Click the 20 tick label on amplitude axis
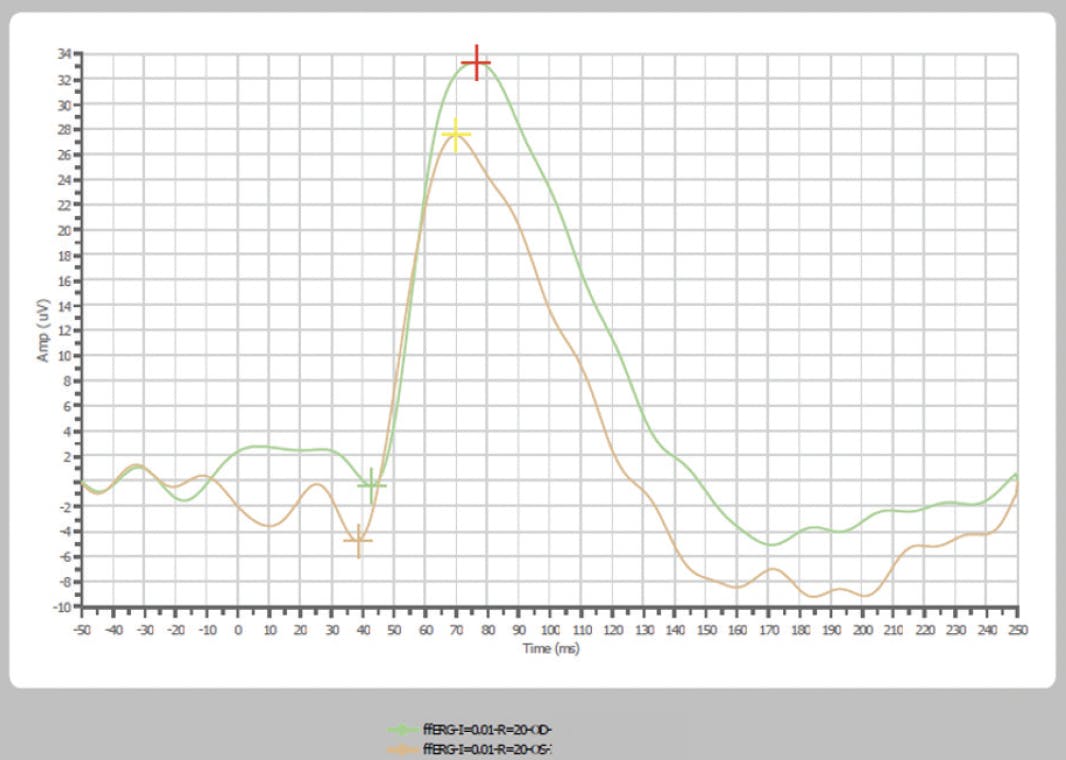 point(64,230)
